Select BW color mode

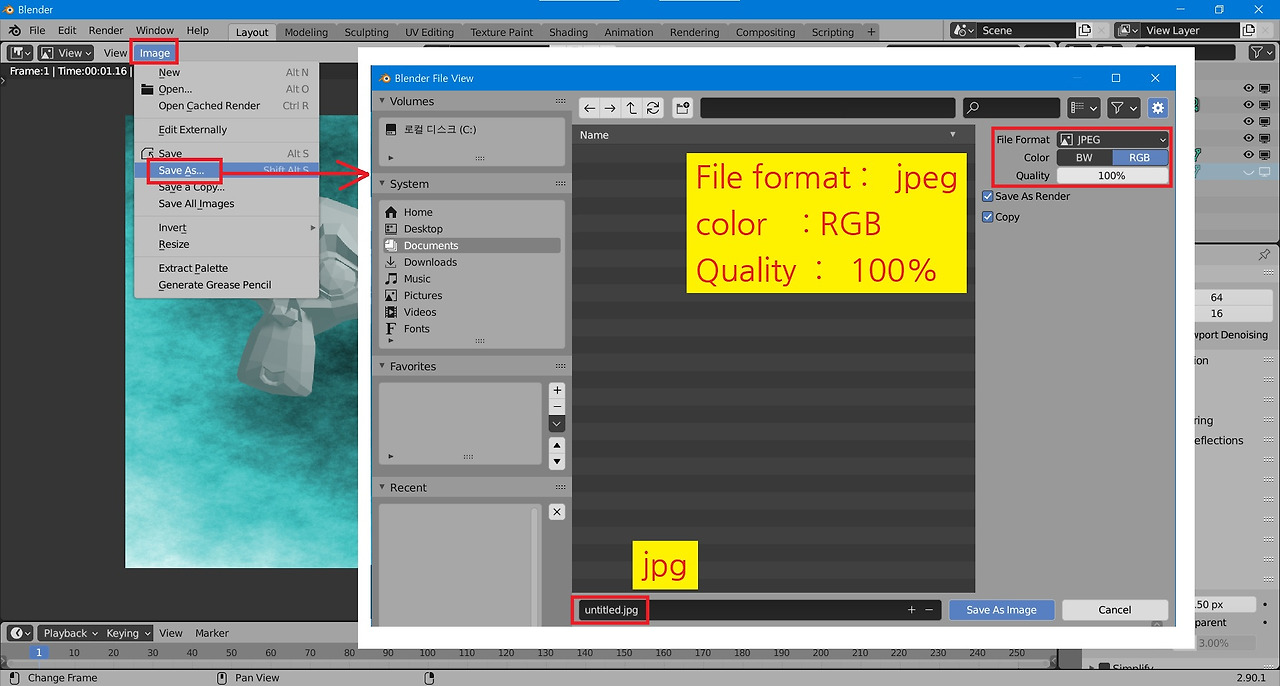(1084, 158)
